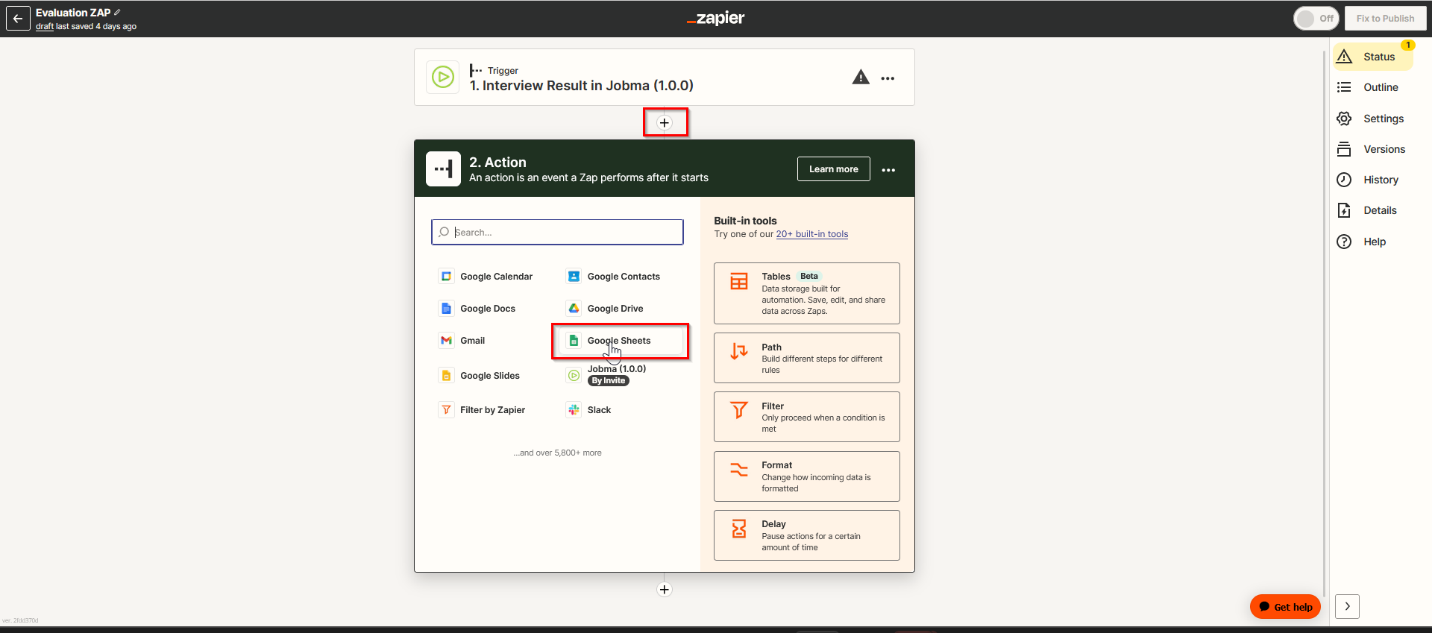Open the Status sidebar panel
1432x633 pixels.
[x=1373, y=57]
